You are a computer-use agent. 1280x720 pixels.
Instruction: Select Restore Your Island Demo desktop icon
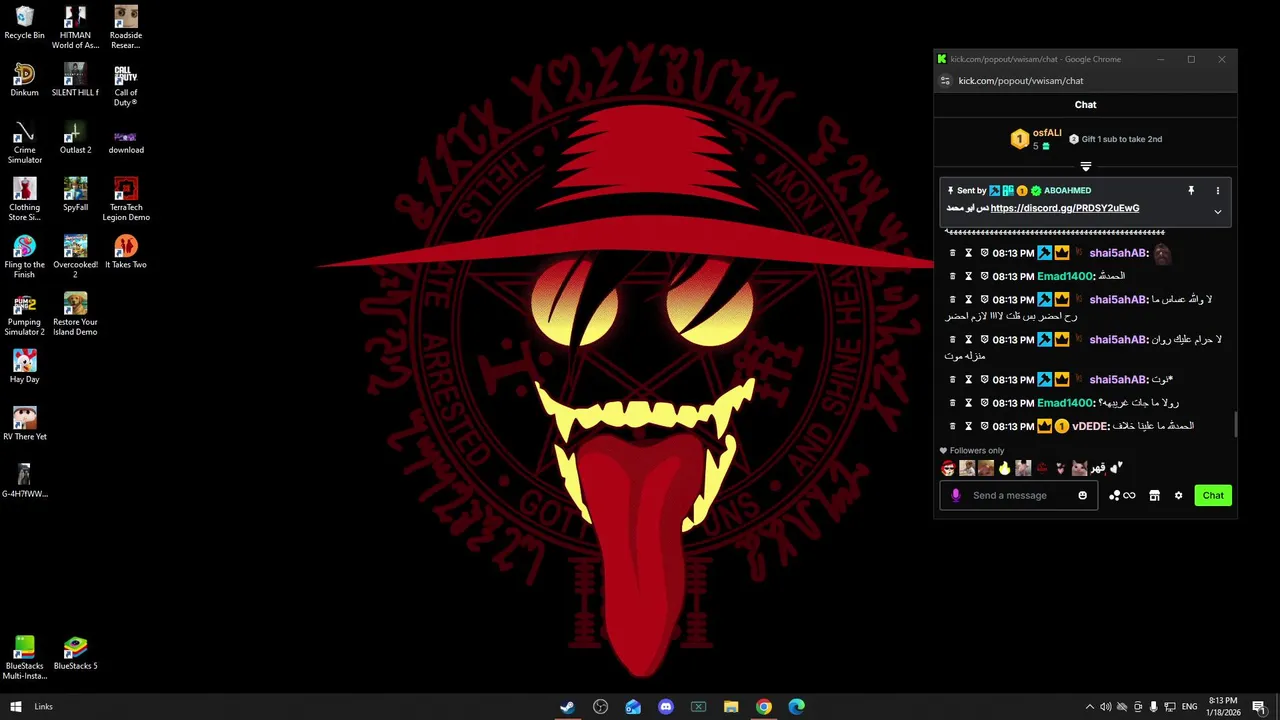coord(75,314)
